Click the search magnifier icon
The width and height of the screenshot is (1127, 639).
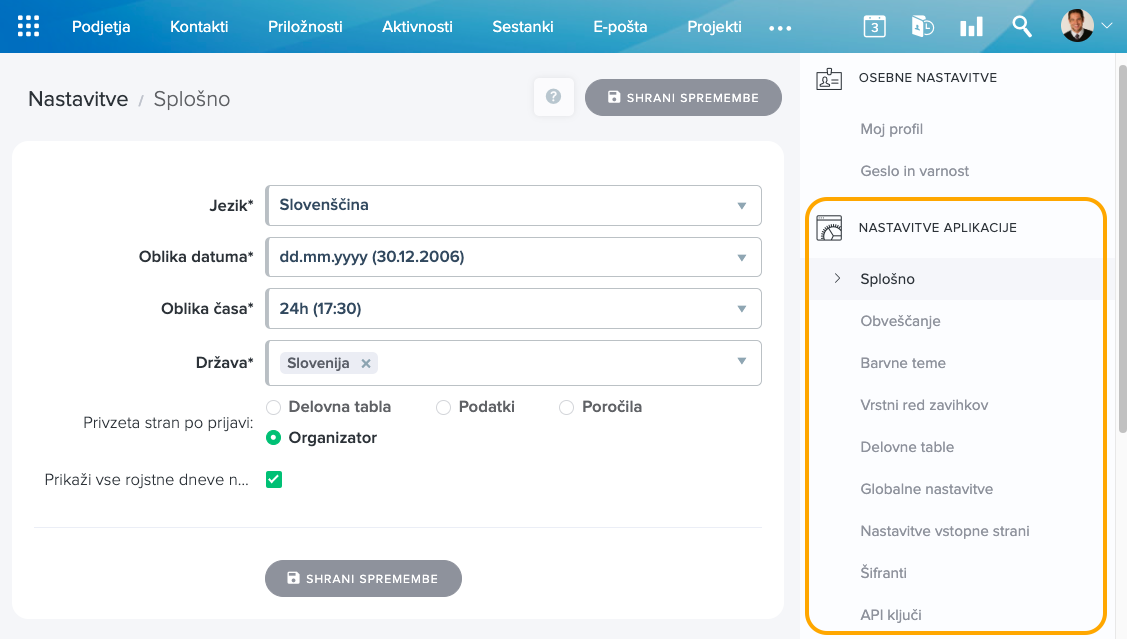coord(1021,27)
